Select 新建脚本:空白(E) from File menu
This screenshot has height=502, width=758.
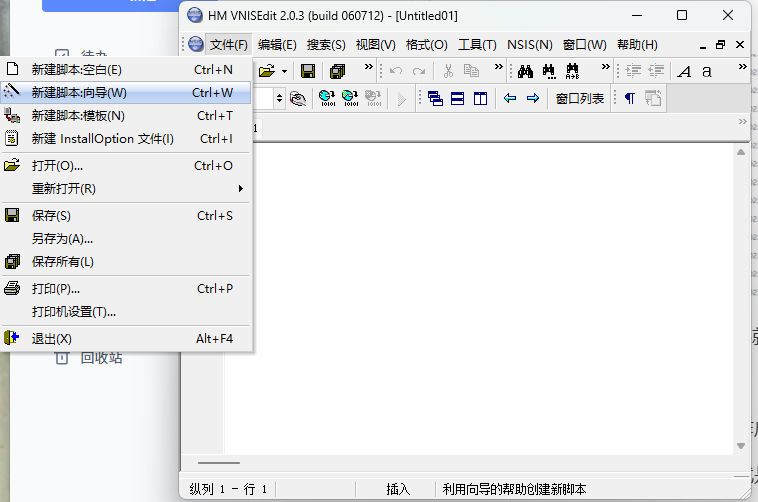(x=126, y=70)
